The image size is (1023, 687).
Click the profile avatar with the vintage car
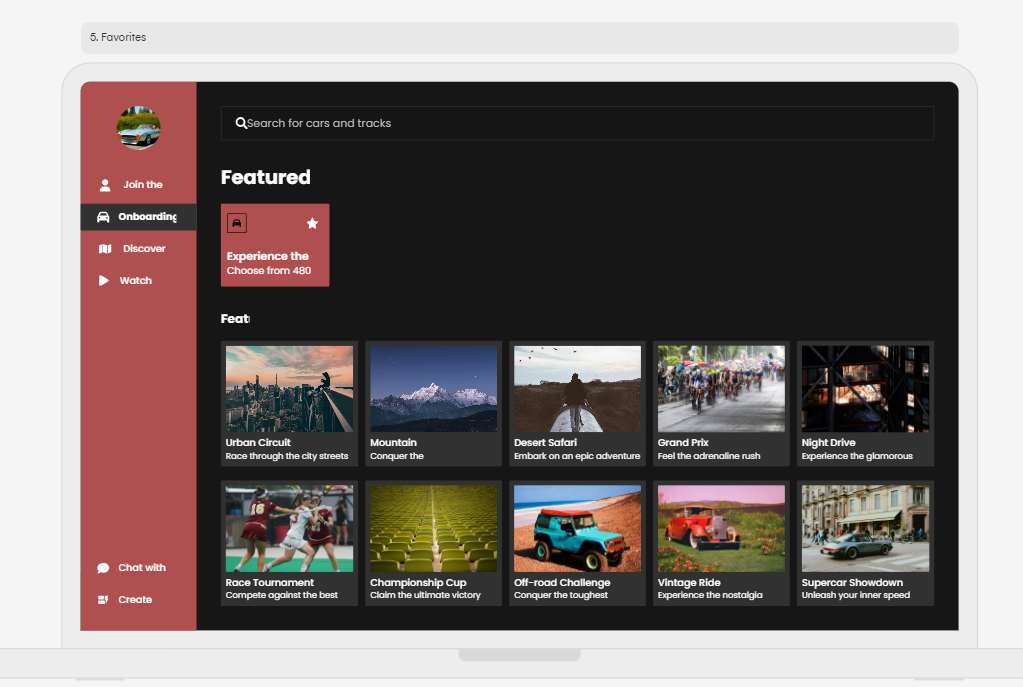click(138, 128)
